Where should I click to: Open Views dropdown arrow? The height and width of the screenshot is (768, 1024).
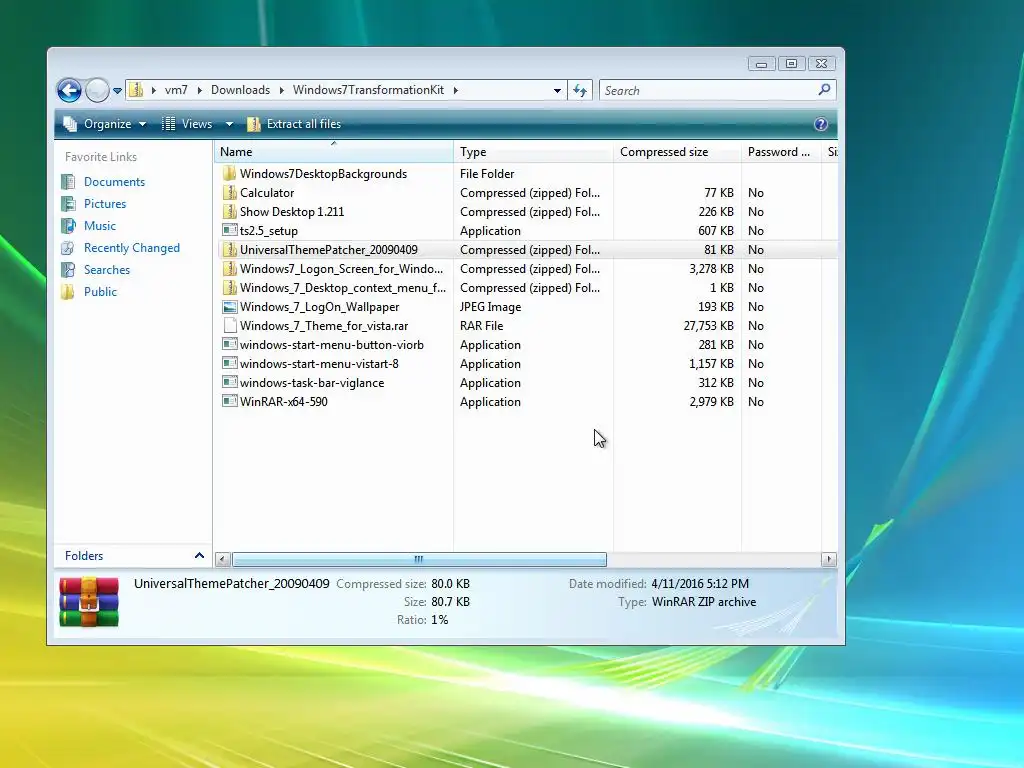(x=229, y=124)
